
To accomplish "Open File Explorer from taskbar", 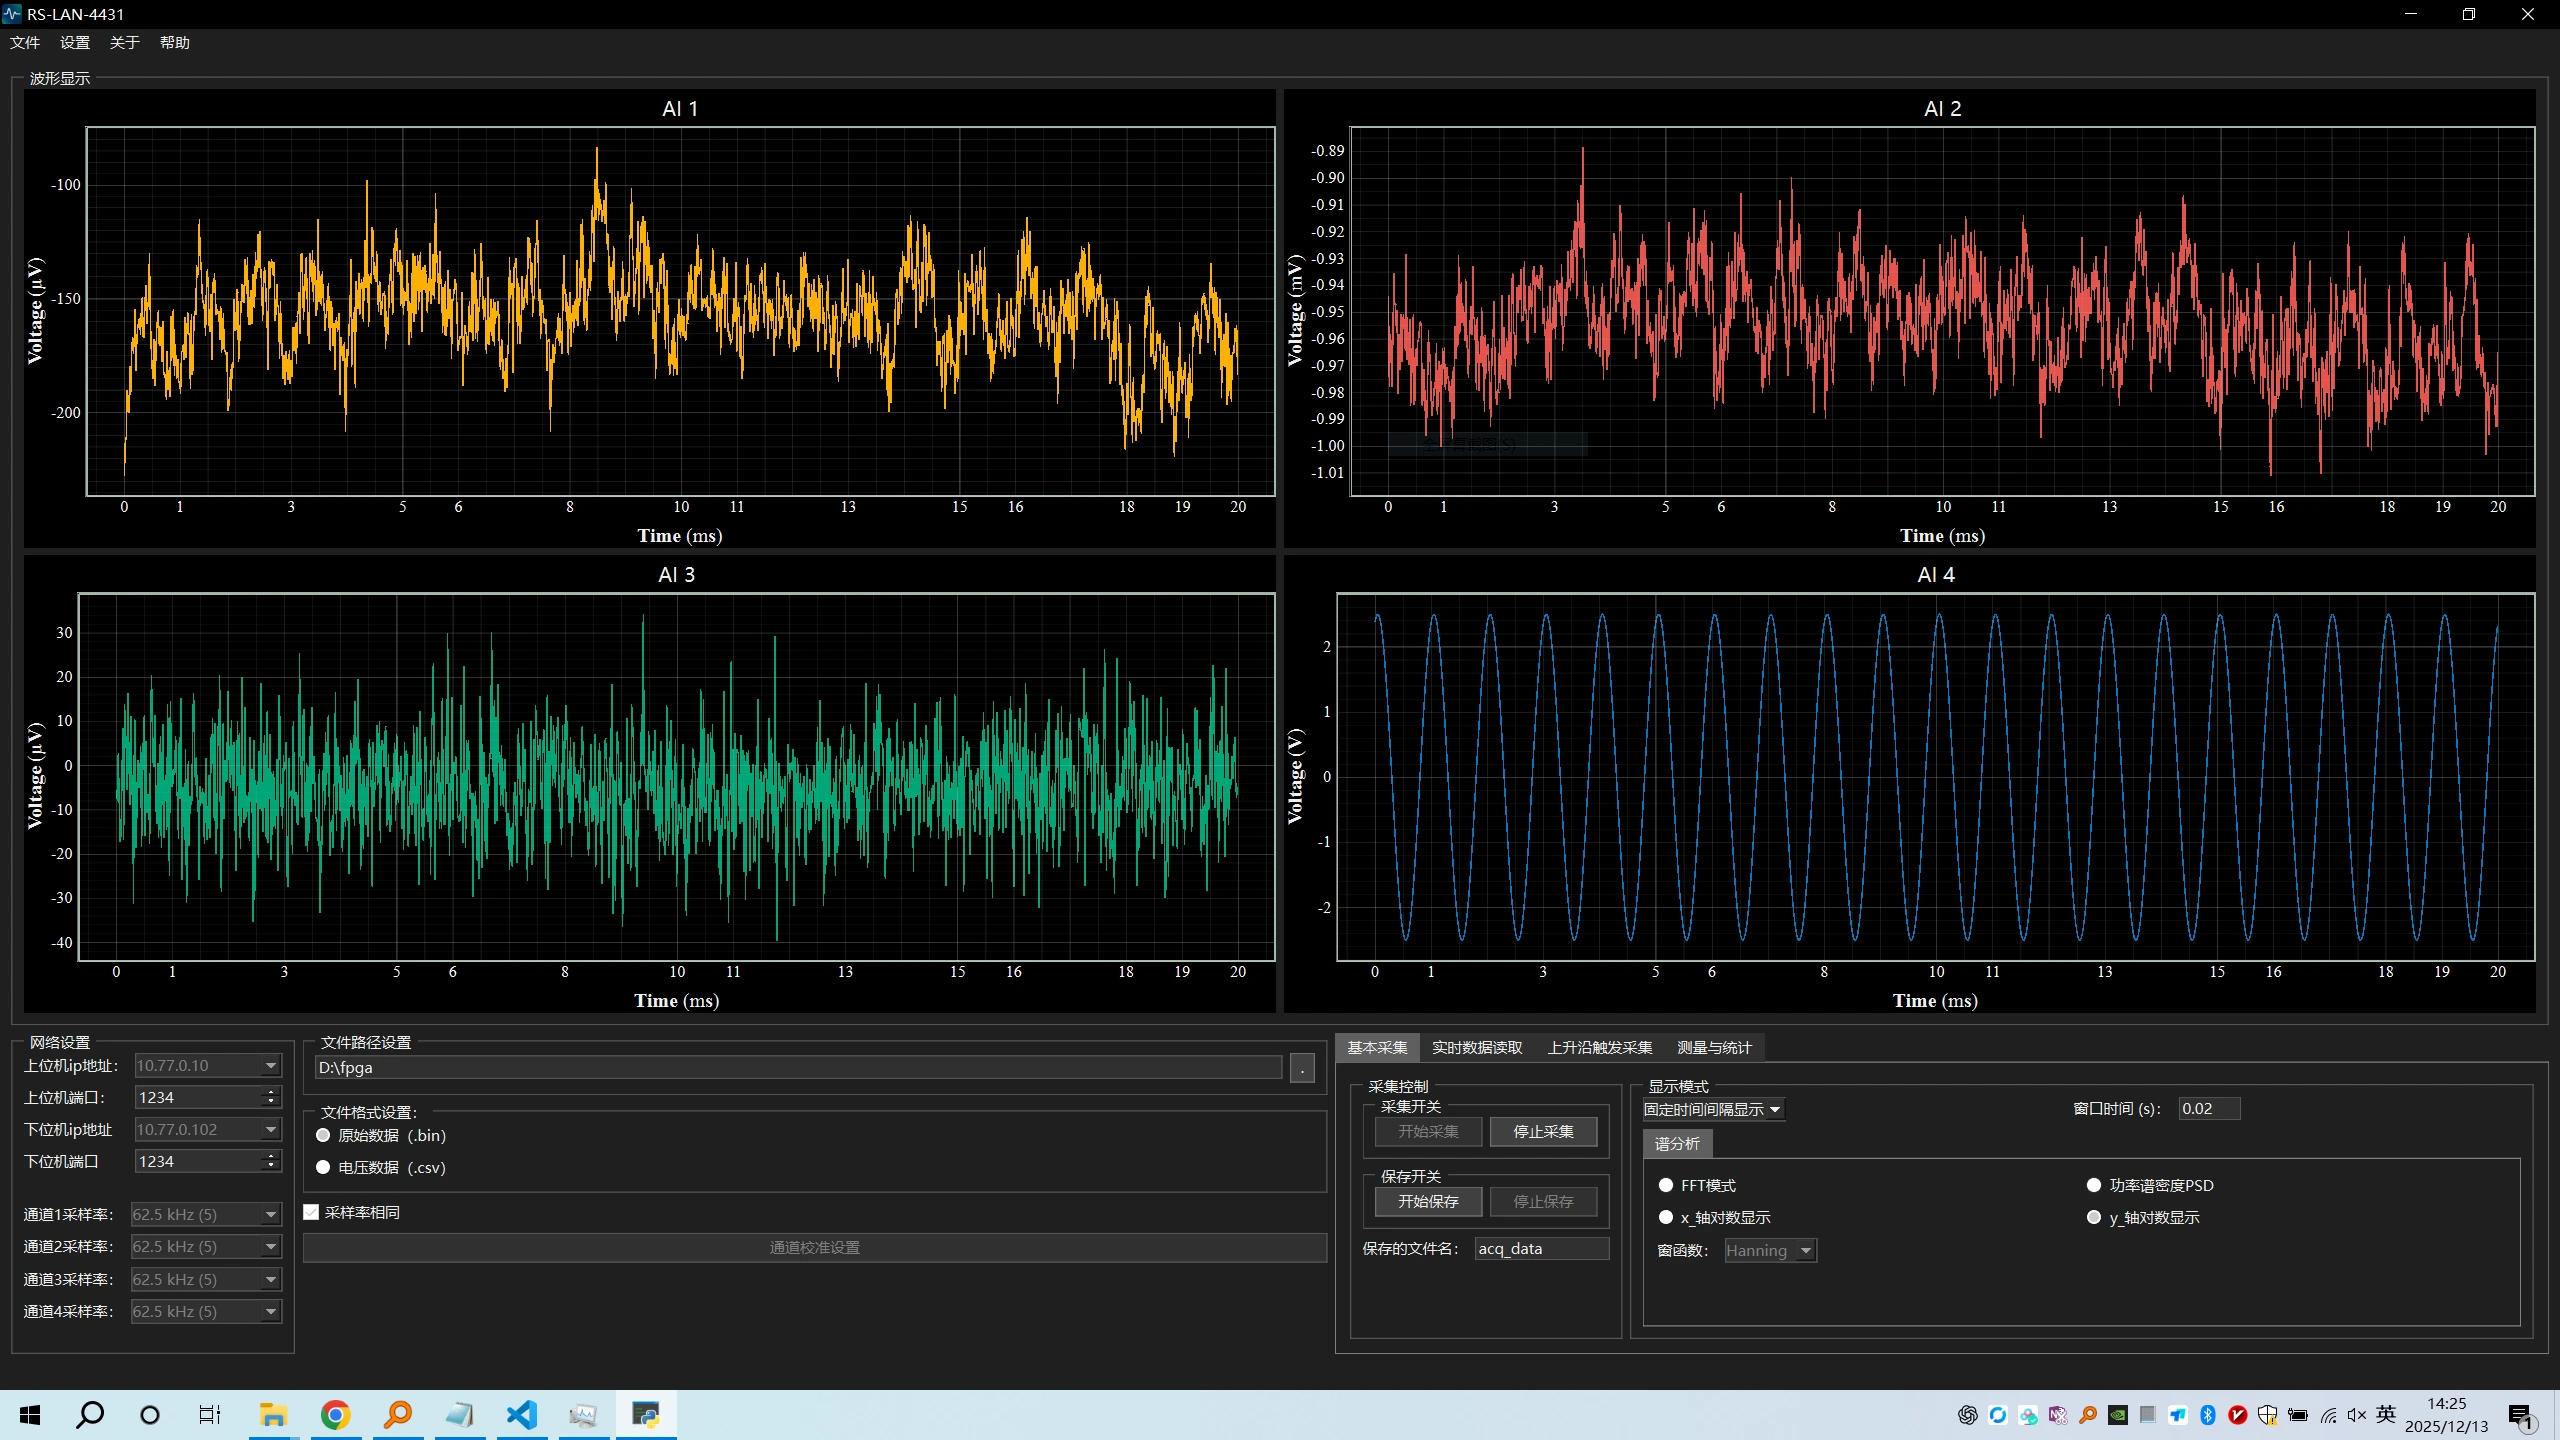I will [x=272, y=1414].
